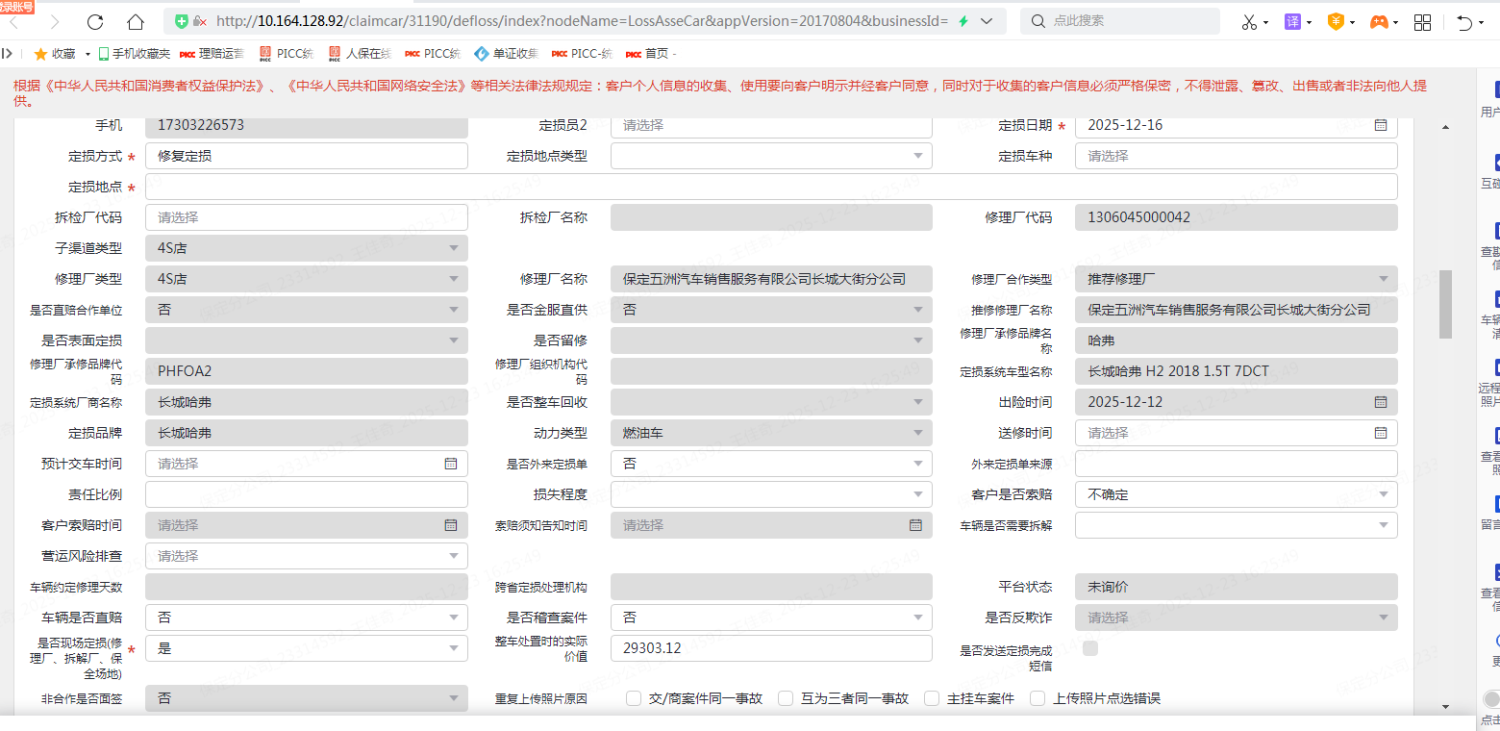This screenshot has height=731, width=1500.
Task: Open the 手机收藏夹 bookmark folder
Action: 132,54
